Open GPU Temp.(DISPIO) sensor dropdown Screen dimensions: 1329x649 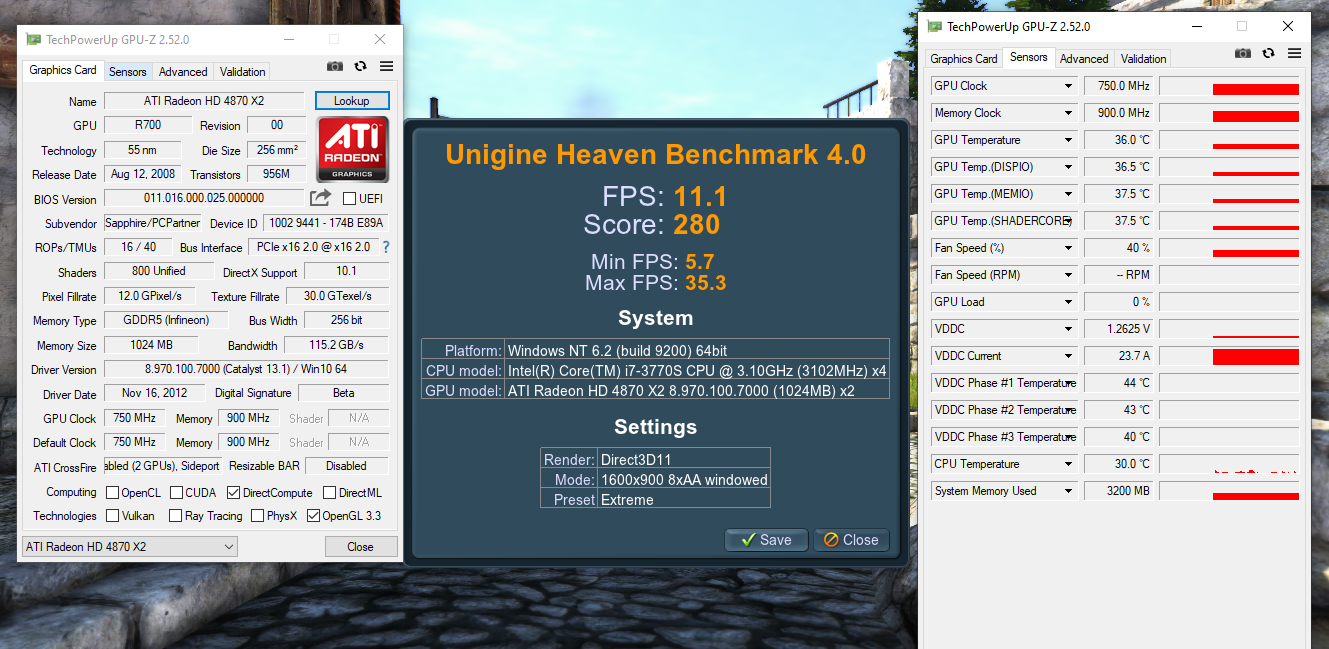[x=1068, y=167]
